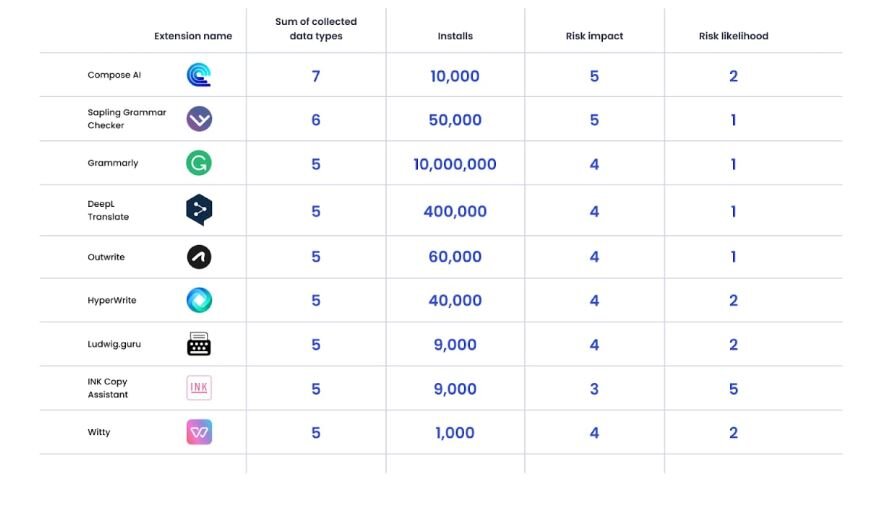This screenshot has width=893, height=524.
Task: Click the Witty gradient W icon
Action: tap(199, 432)
